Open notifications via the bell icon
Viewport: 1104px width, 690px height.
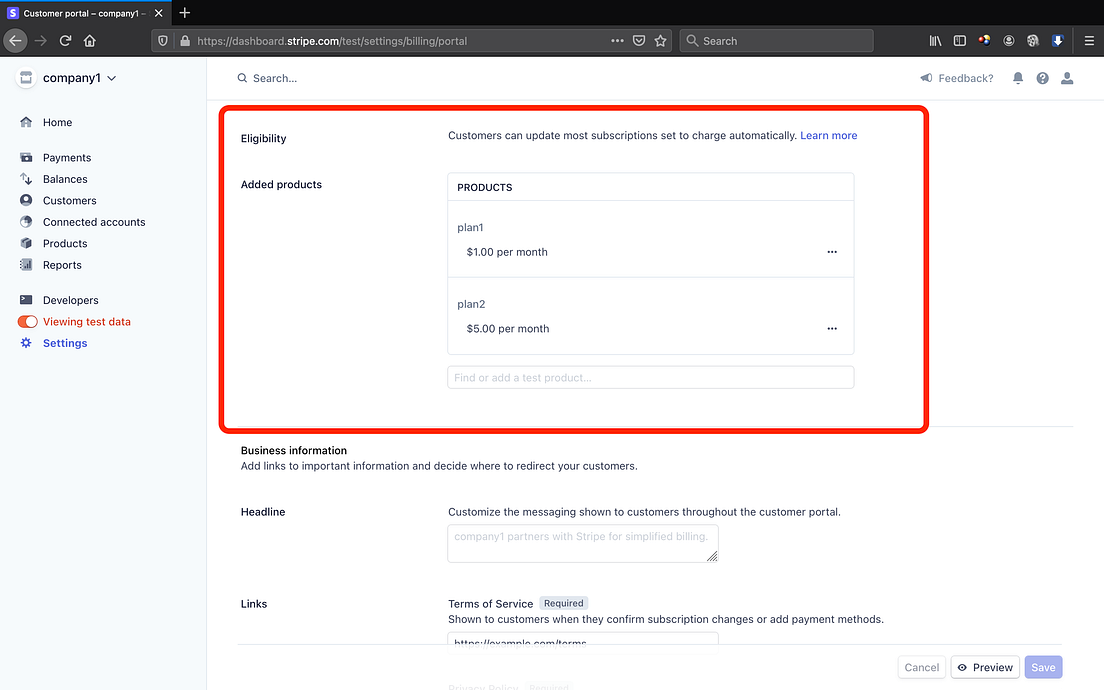tap(1017, 77)
